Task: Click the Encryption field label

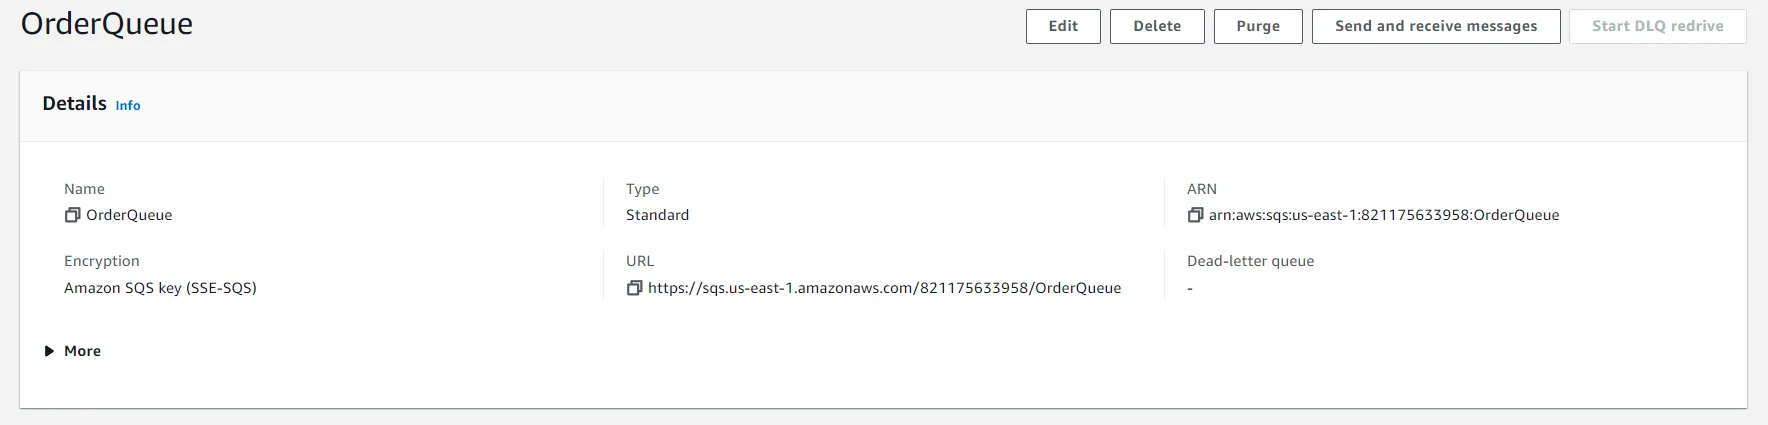Action: 102,261
